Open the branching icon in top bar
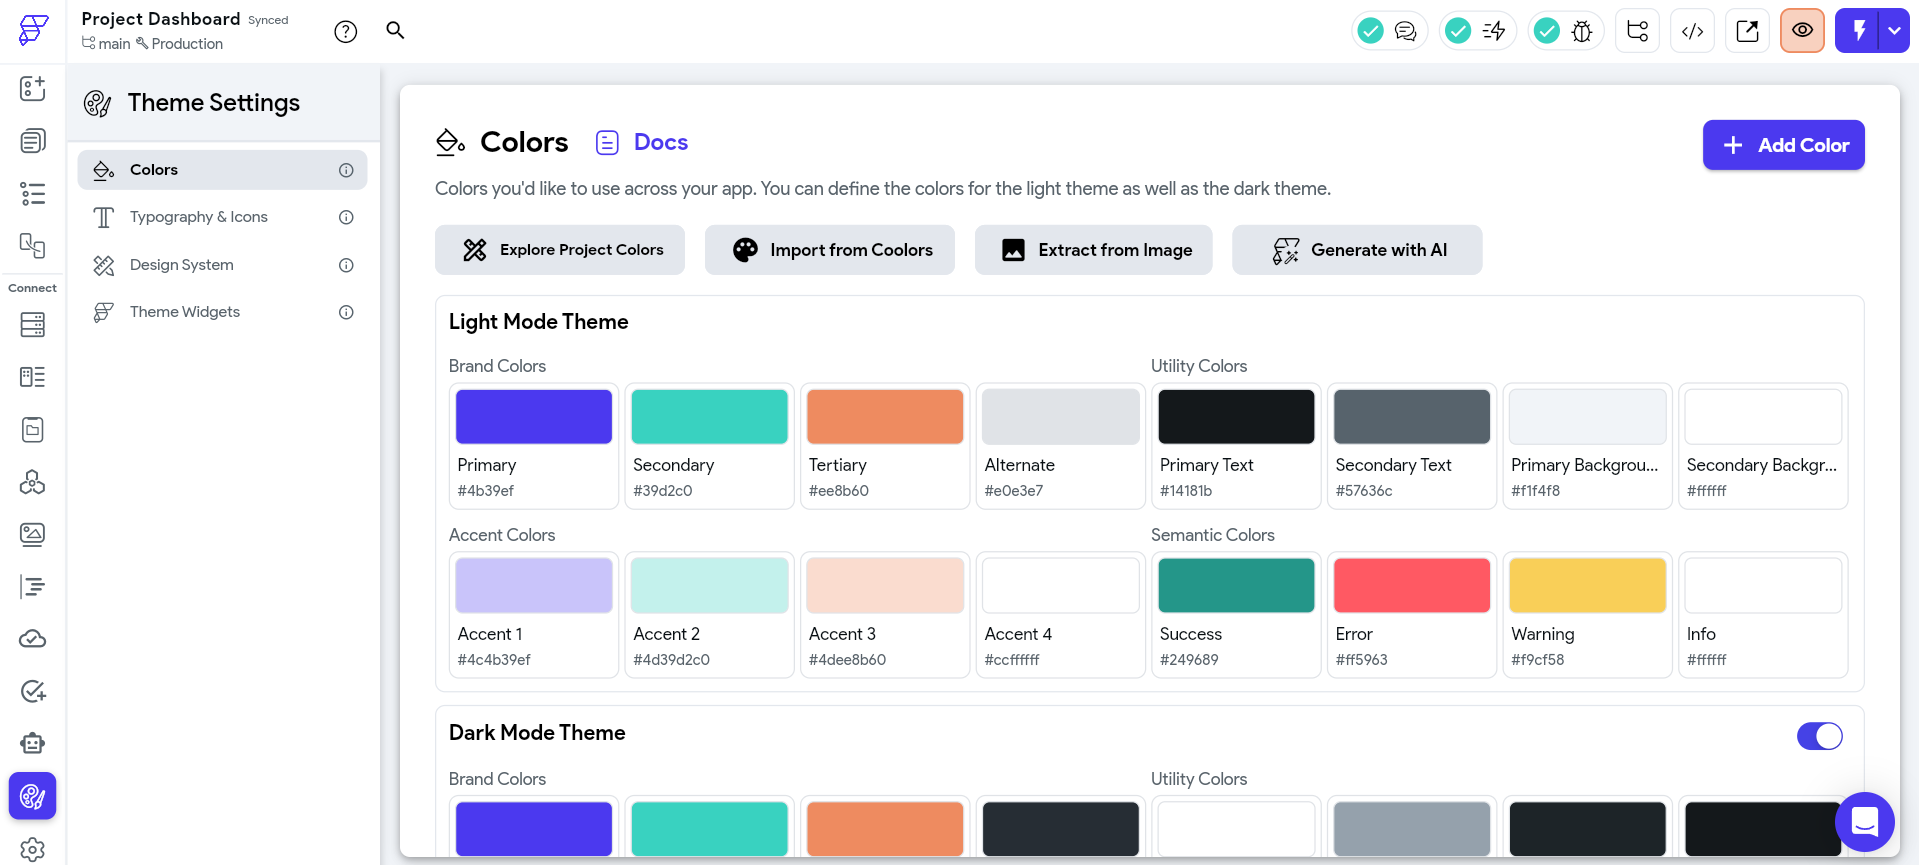 [x=1637, y=31]
